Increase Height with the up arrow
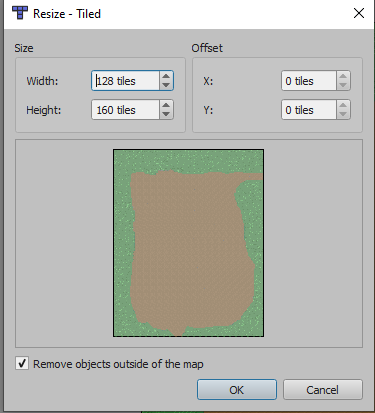This screenshot has height=413, width=375. coord(166,105)
